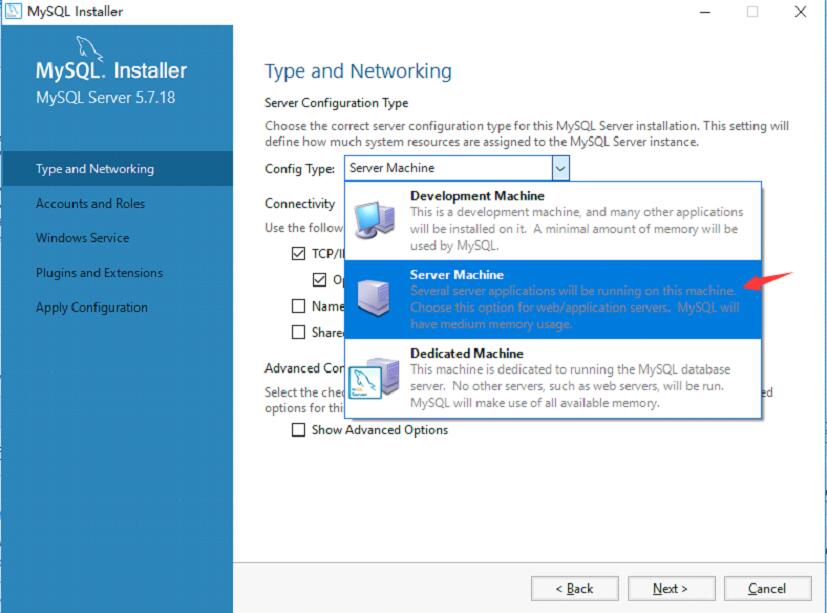This screenshot has width=827, height=613.
Task: Open the Config Type dropdown arrow
Action: point(560,168)
